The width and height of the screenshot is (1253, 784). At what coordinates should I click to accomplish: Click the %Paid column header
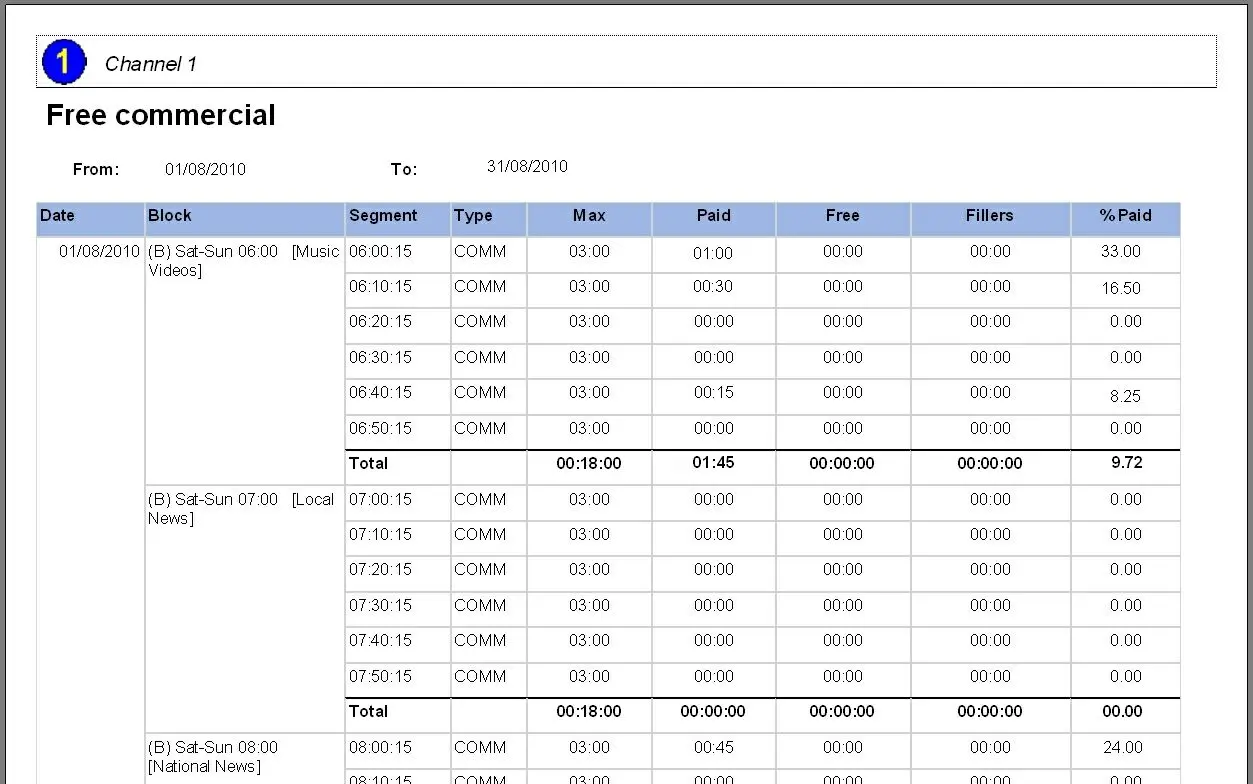(1125, 215)
